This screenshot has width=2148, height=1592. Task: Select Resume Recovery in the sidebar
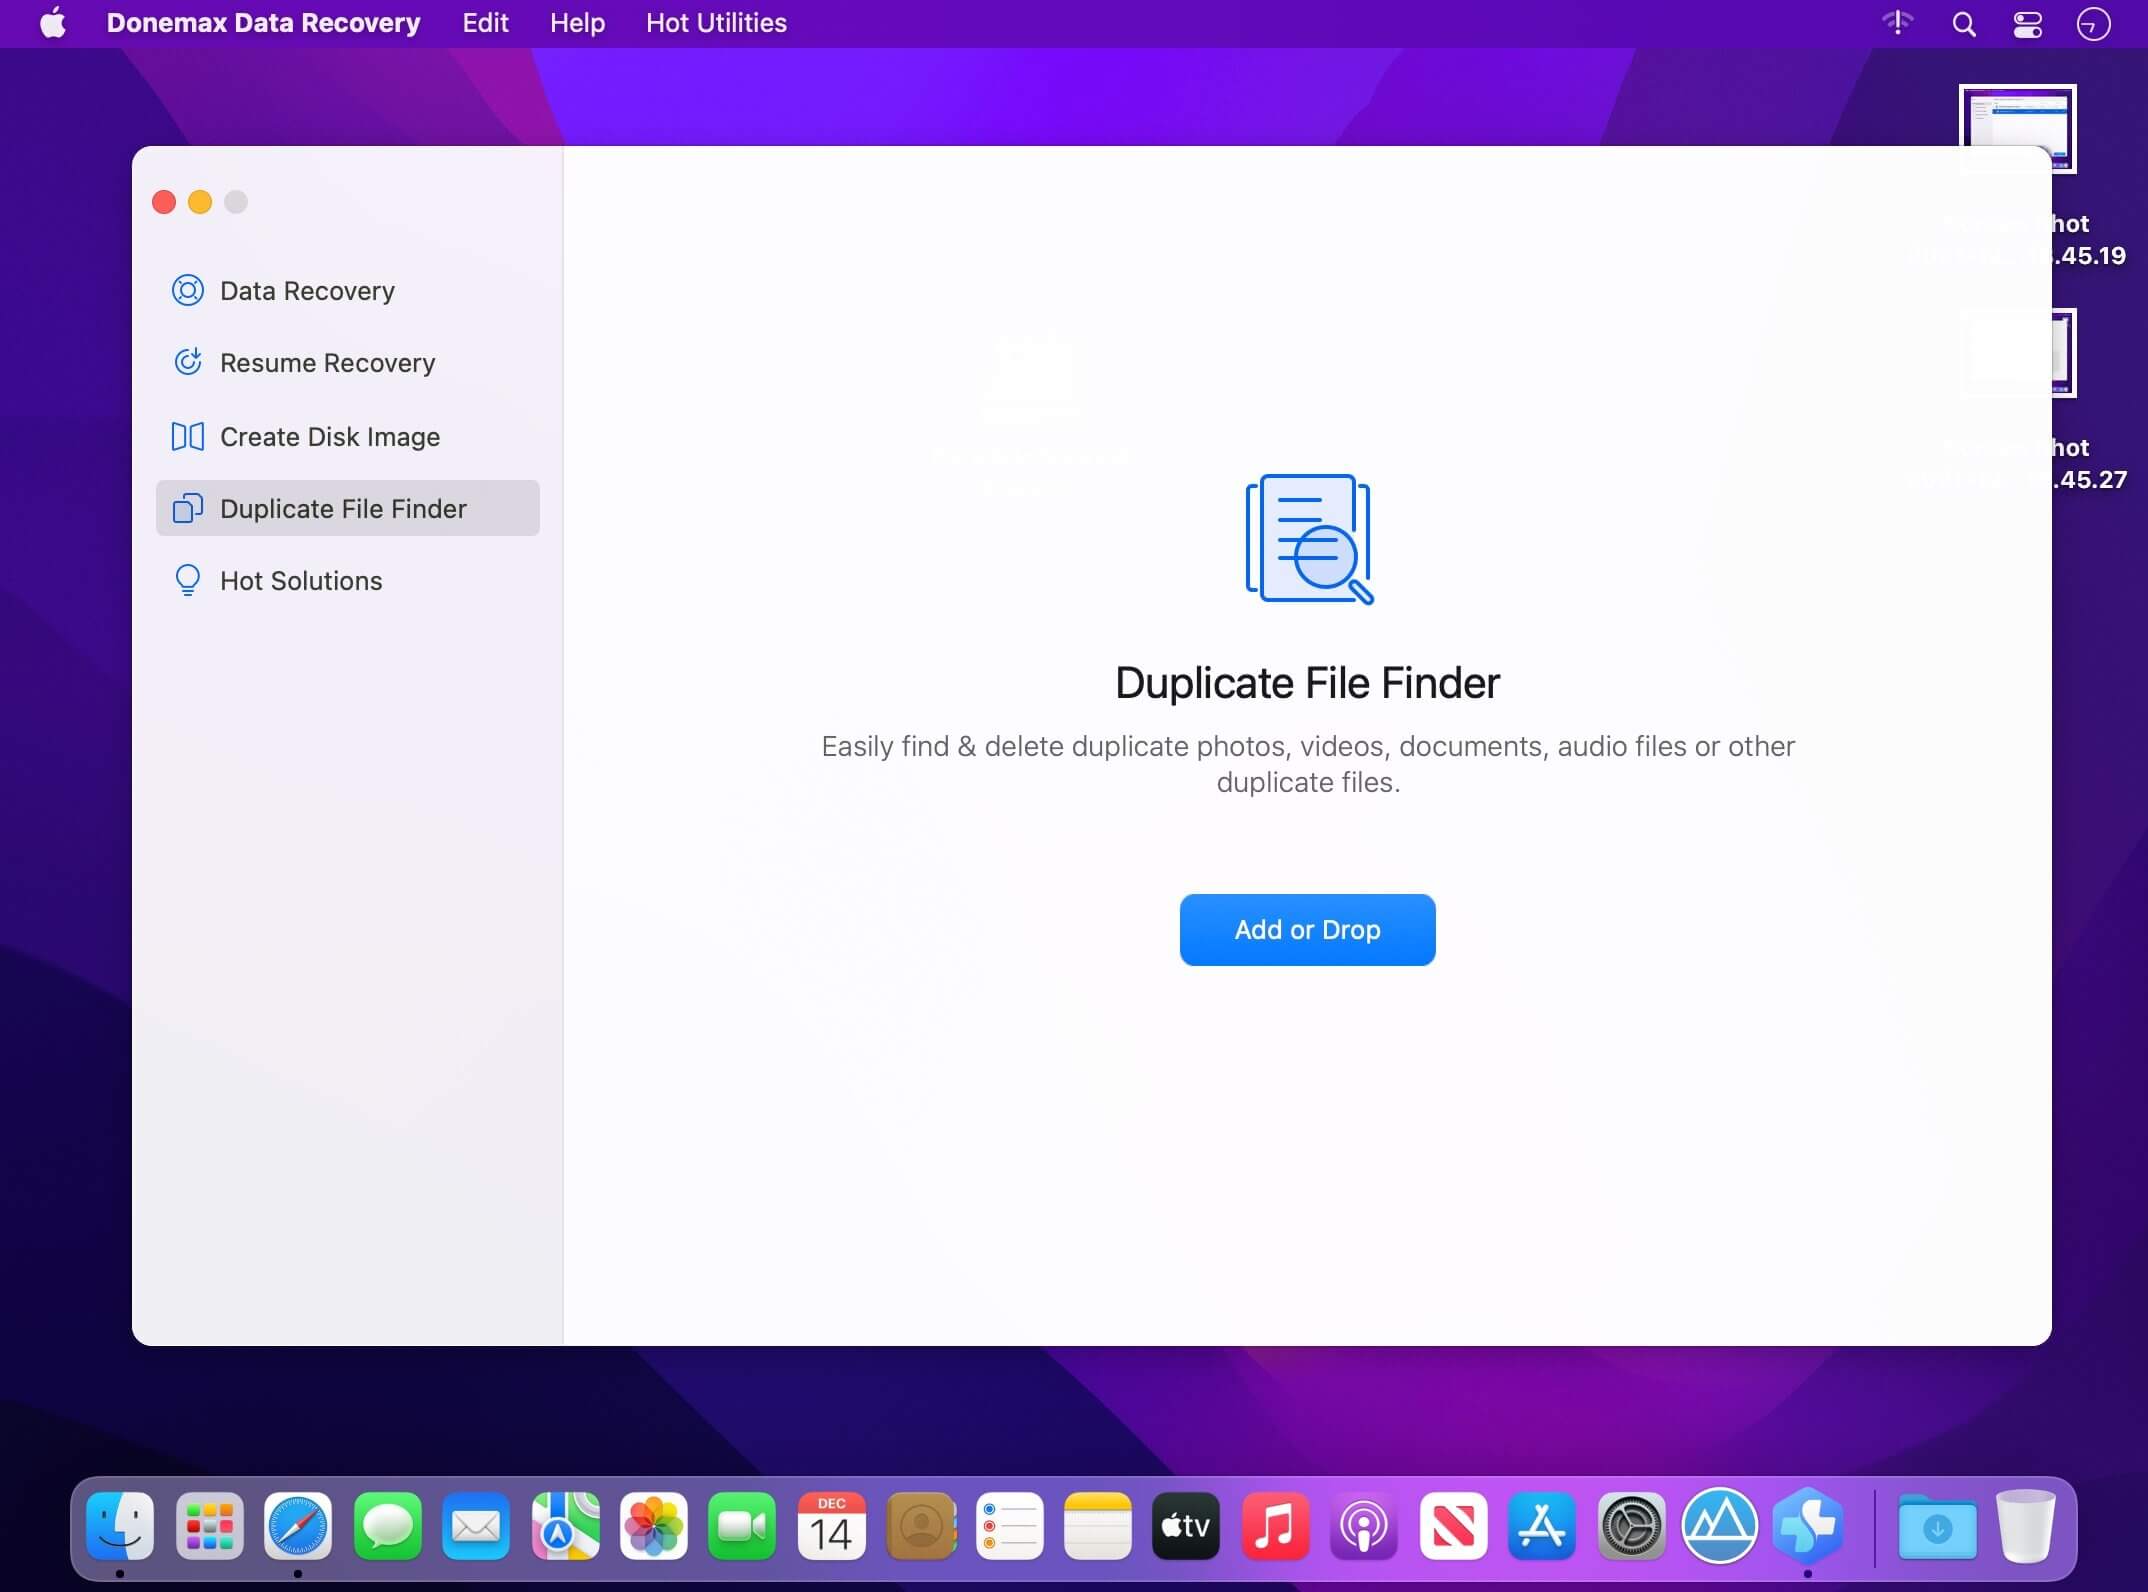[347, 363]
